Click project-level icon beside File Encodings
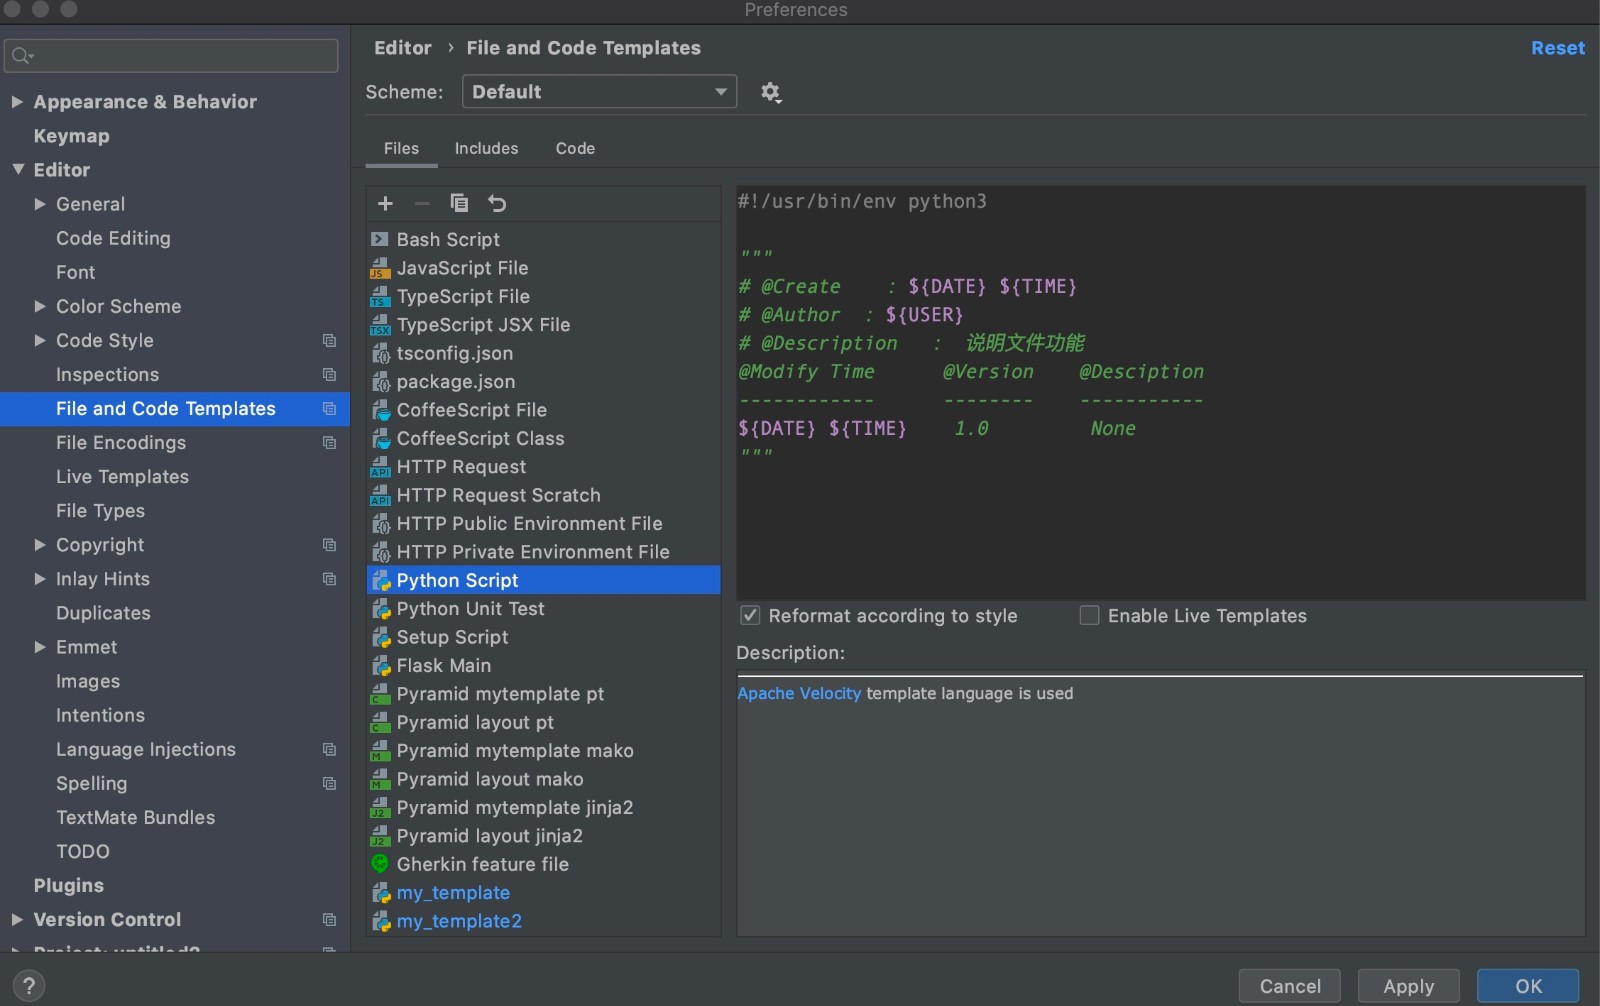The width and height of the screenshot is (1600, 1006). pyautogui.click(x=329, y=443)
